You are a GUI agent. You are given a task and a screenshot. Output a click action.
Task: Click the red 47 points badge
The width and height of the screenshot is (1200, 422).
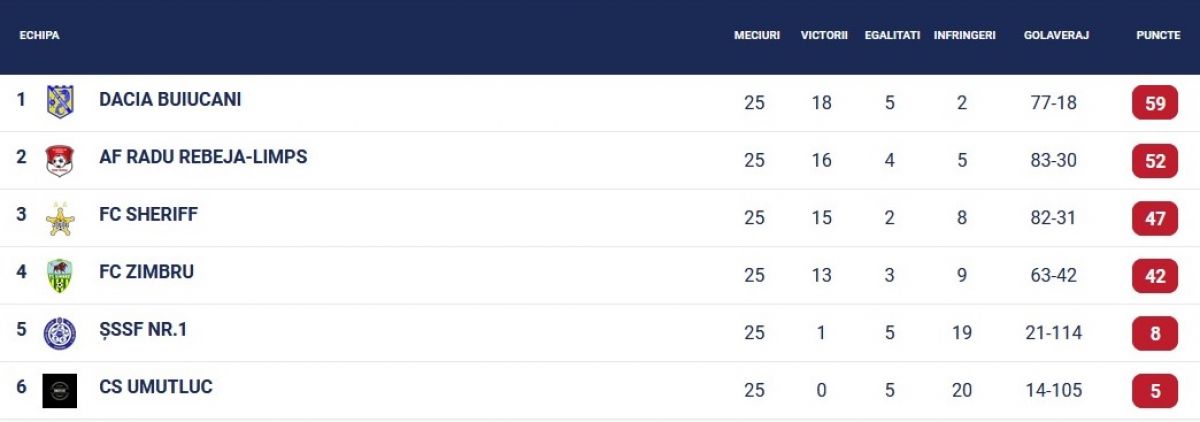pyautogui.click(x=1155, y=218)
